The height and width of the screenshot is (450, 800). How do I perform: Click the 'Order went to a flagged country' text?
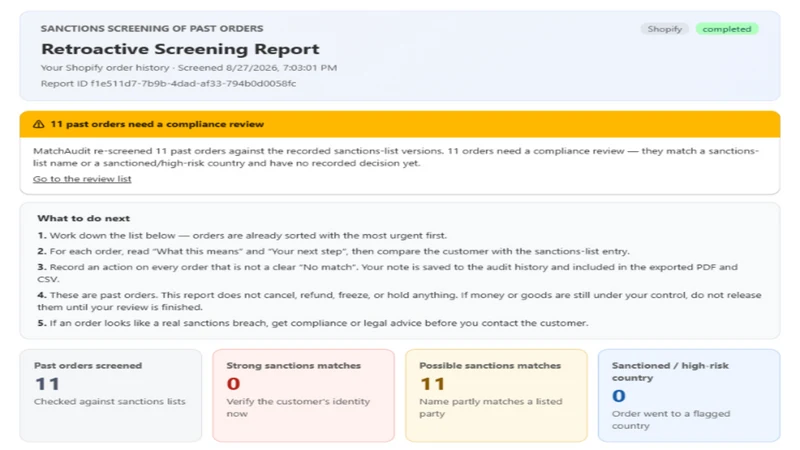coord(671,420)
